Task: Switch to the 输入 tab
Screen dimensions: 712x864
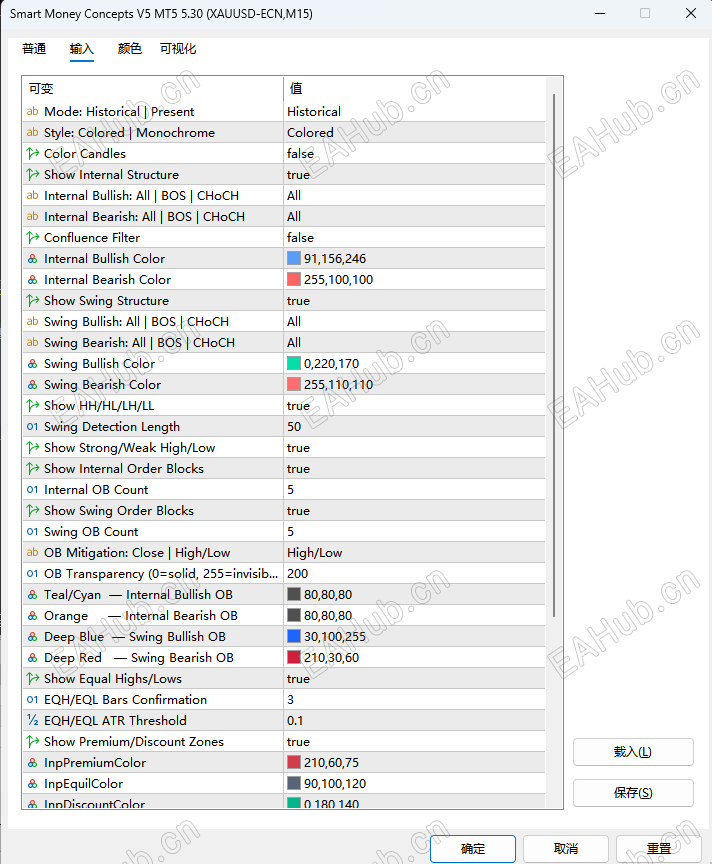Action: [x=82, y=48]
